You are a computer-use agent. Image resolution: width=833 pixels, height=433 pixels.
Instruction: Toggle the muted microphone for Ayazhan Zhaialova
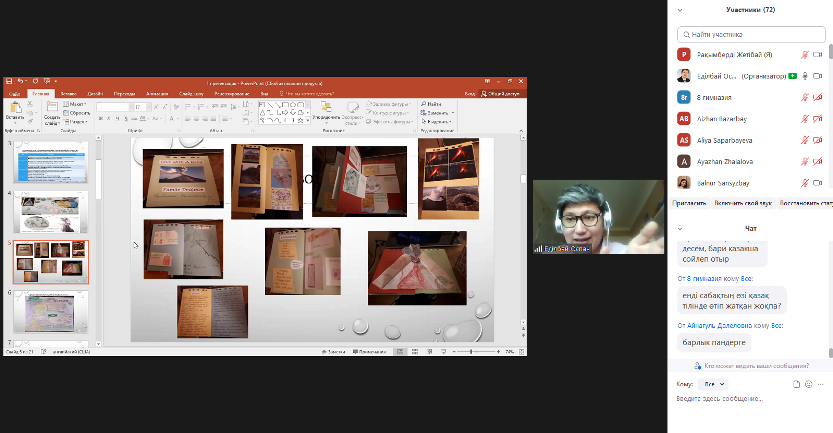point(804,160)
